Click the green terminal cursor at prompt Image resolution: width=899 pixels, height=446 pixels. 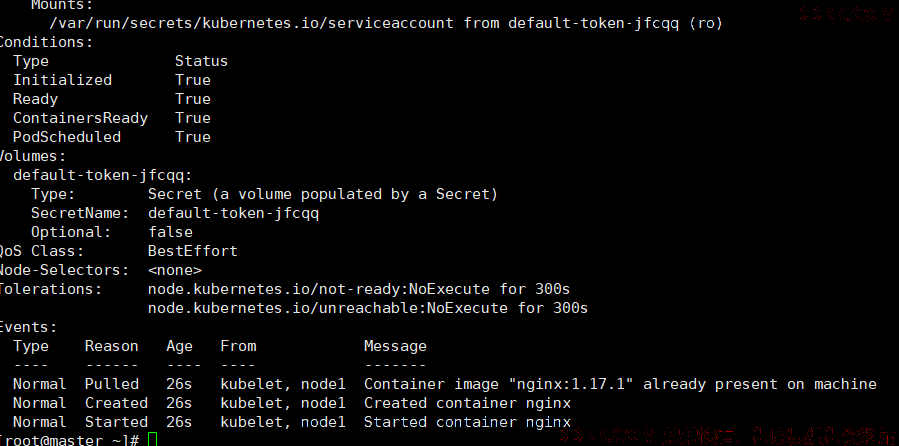(152, 440)
